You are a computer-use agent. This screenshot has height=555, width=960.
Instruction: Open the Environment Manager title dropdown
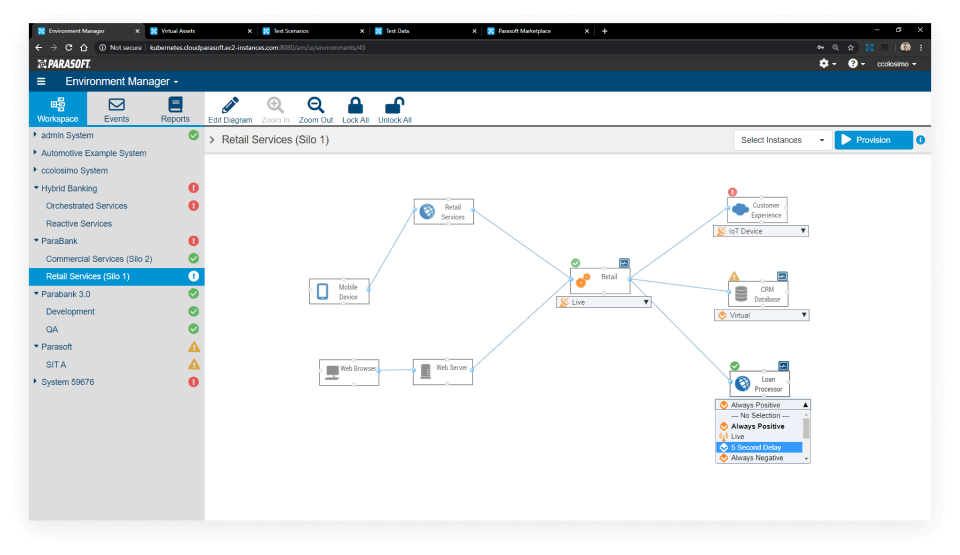[122, 81]
